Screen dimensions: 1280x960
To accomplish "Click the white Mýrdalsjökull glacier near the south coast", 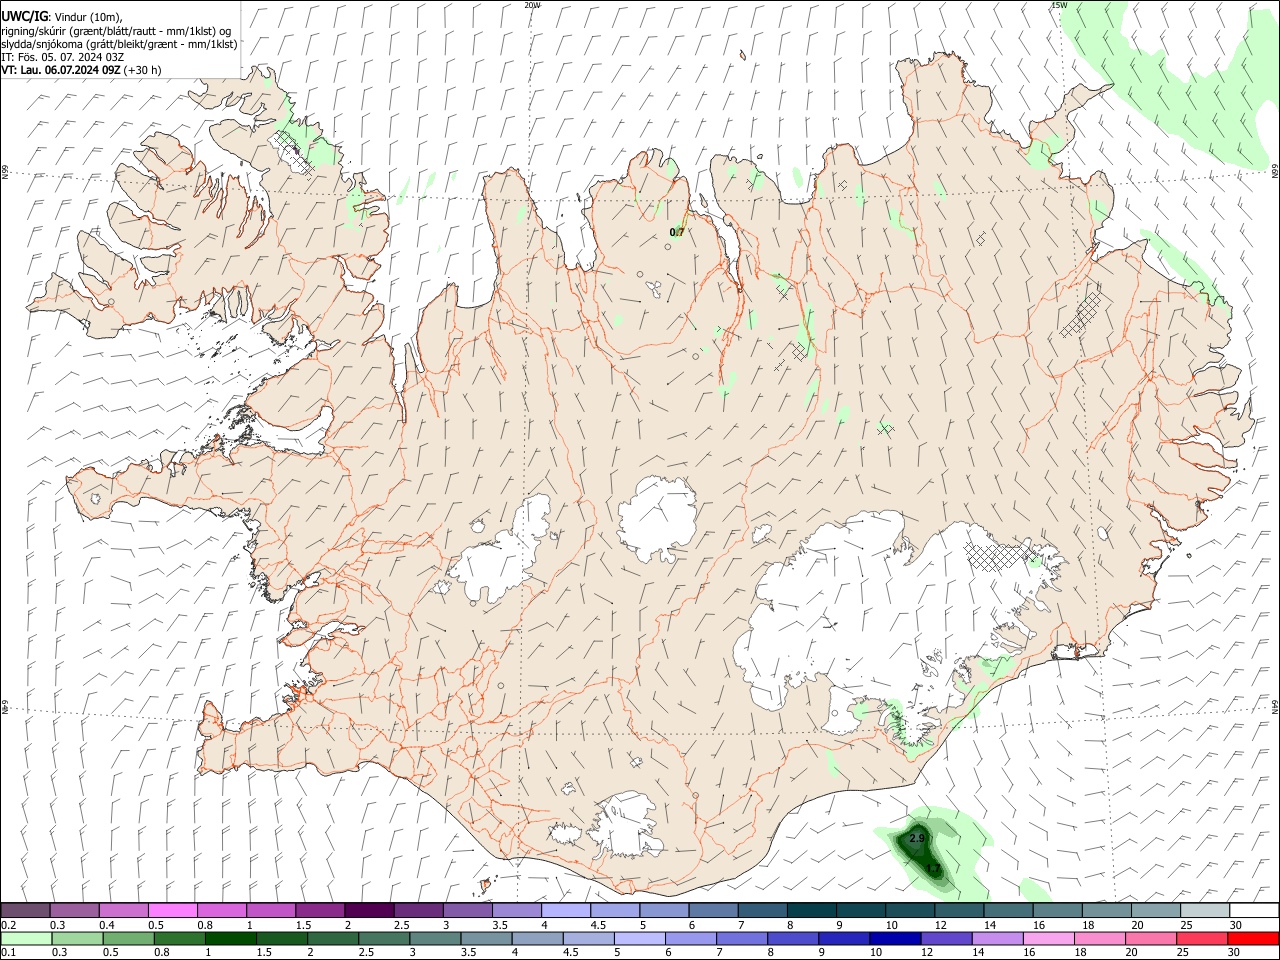I will (x=628, y=826).
